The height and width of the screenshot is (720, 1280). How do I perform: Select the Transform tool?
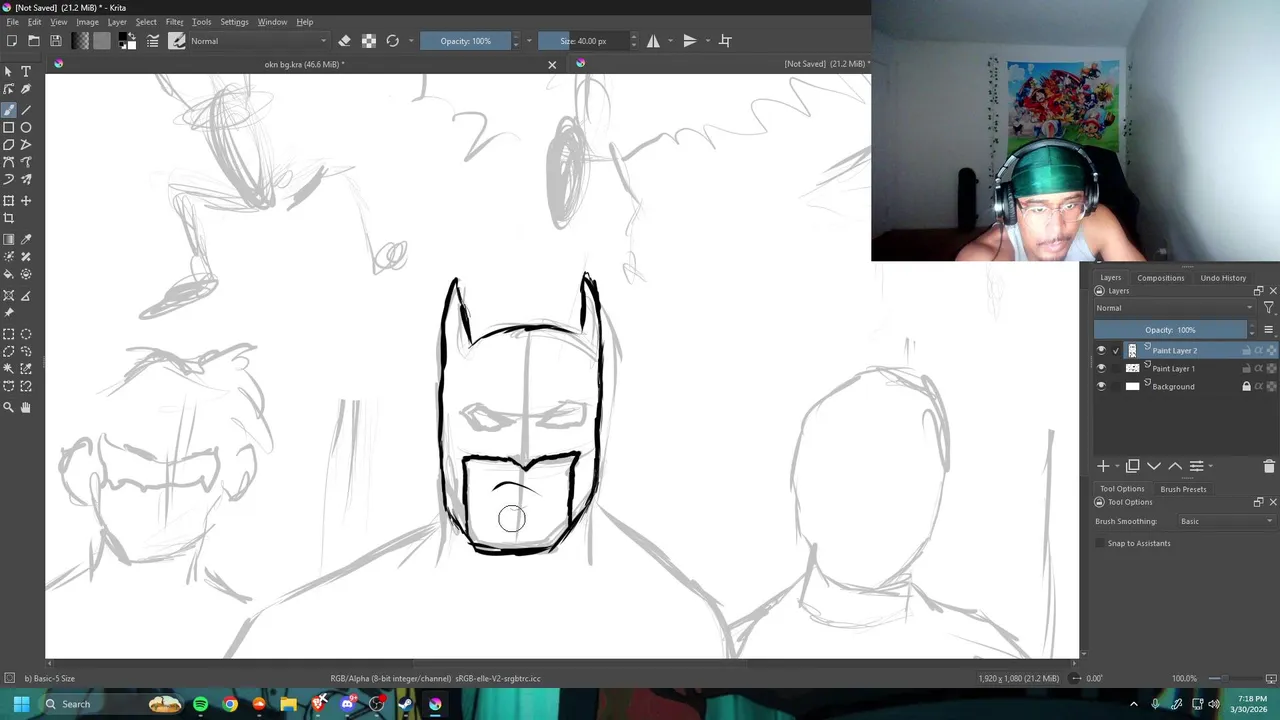pyautogui.click(x=9, y=201)
